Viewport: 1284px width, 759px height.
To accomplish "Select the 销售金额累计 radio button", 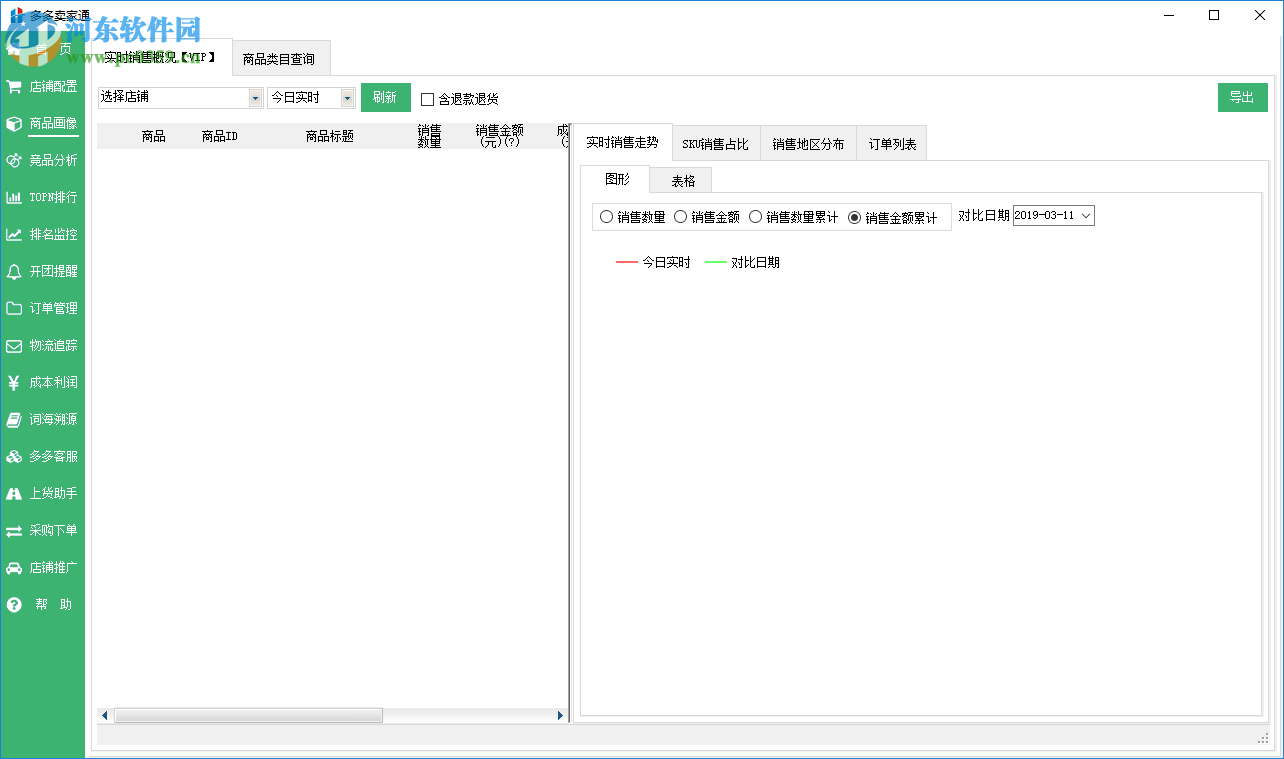I will pyautogui.click(x=854, y=217).
